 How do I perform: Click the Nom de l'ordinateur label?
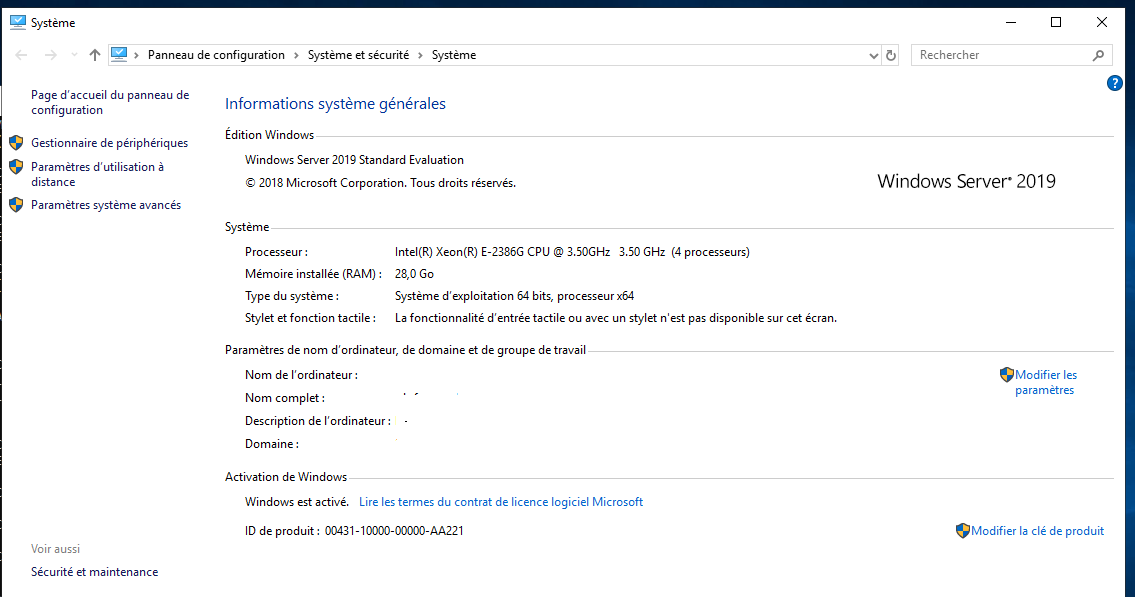[301, 375]
